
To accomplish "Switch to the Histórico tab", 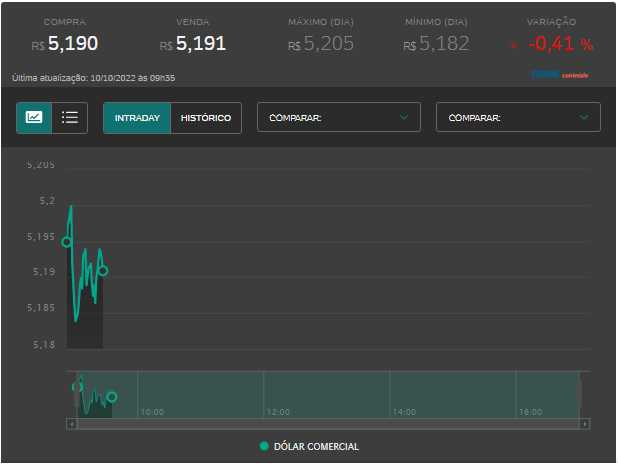I will click(205, 118).
